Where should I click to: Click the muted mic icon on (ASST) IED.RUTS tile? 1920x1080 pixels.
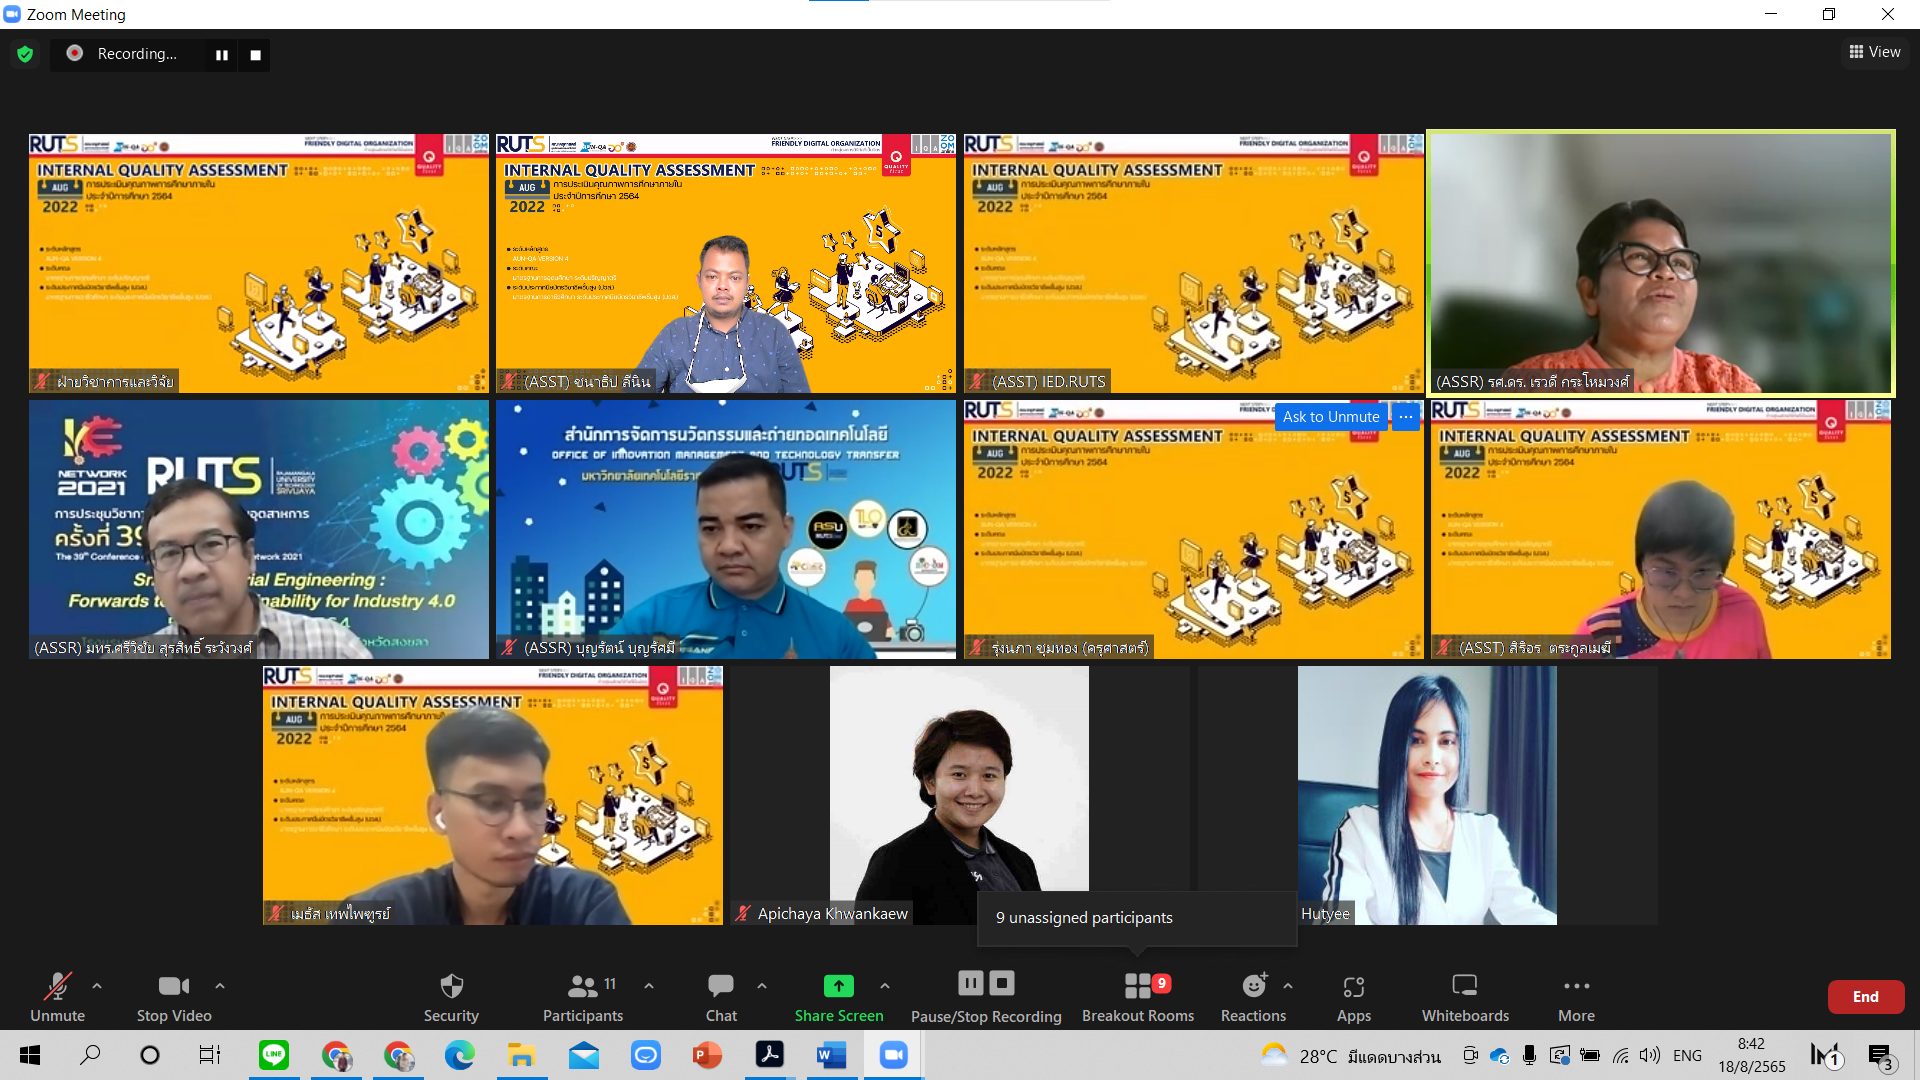click(978, 381)
